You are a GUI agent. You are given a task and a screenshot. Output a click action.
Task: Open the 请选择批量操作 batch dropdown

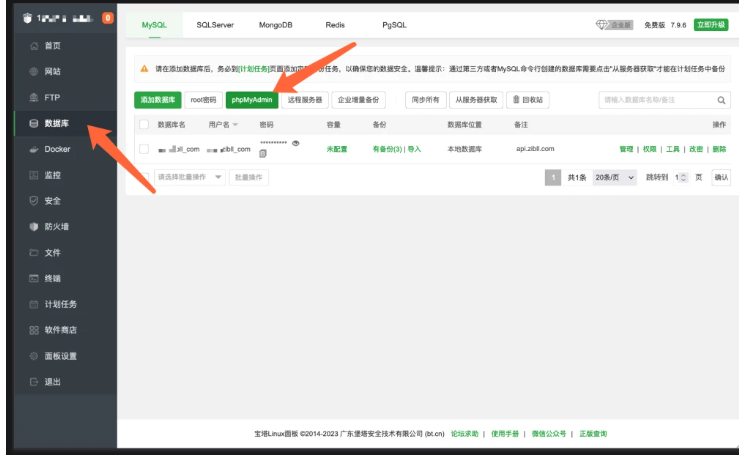click(189, 177)
